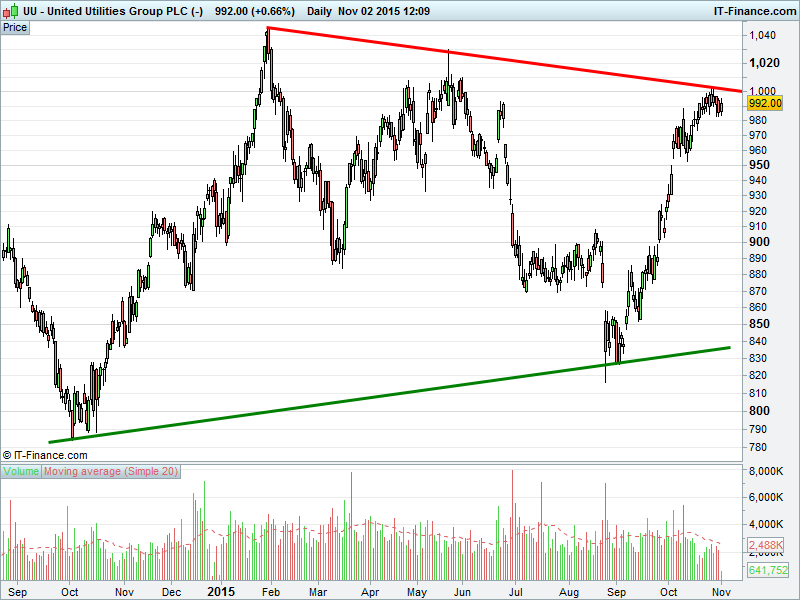Click the red 2,488K moving average tag

coord(765,545)
